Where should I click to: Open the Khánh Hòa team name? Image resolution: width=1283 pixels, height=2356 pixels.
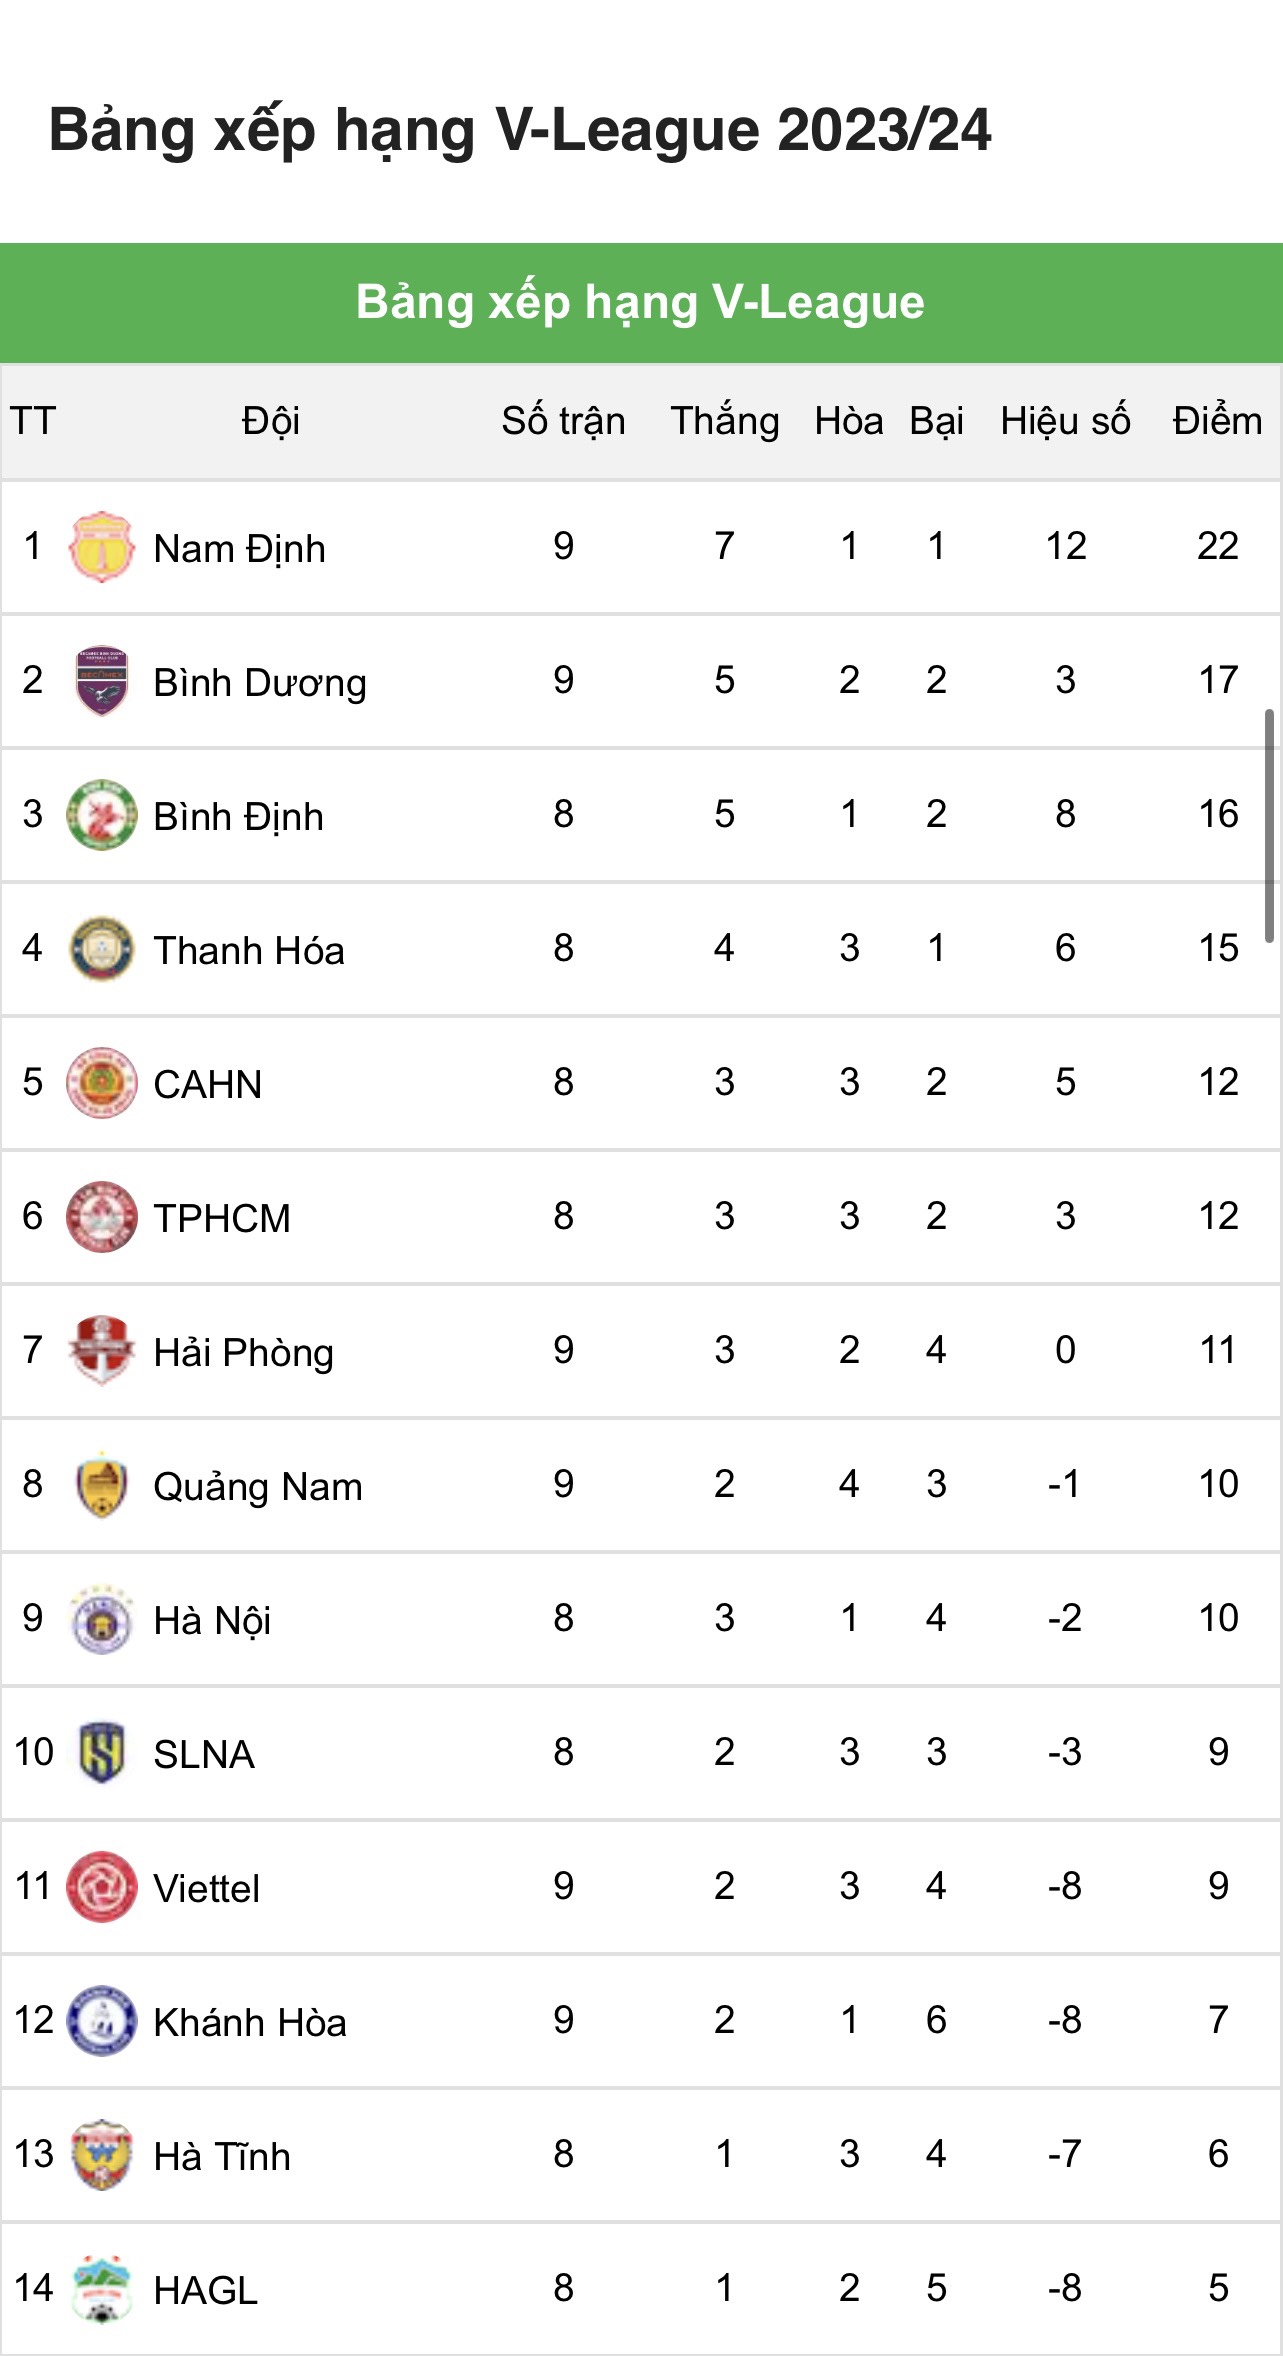(250, 2023)
